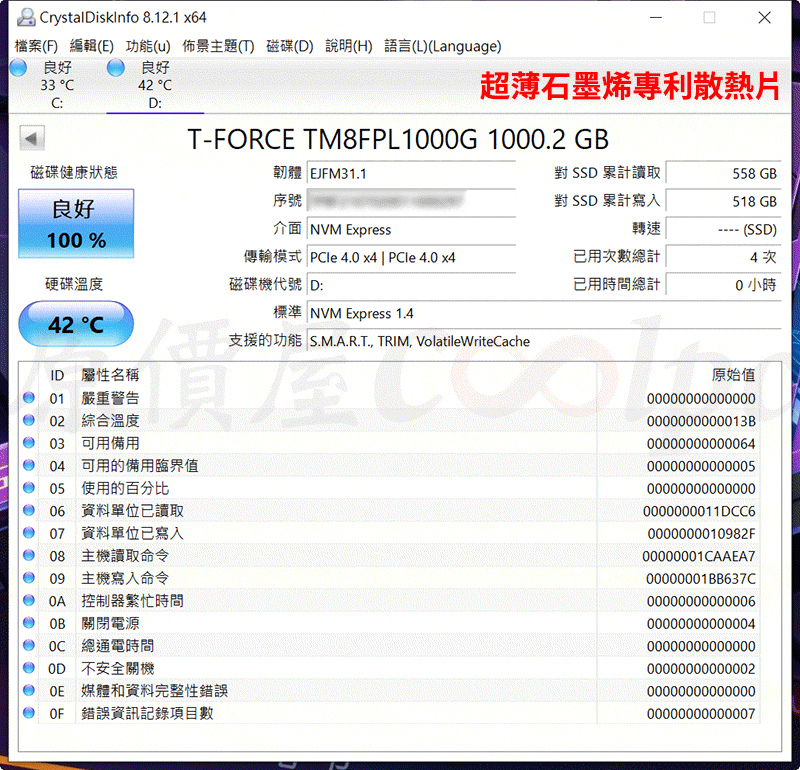Click status orb for 0B 關閉電源
Image resolution: width=800 pixels, height=770 pixels.
click(x=29, y=623)
